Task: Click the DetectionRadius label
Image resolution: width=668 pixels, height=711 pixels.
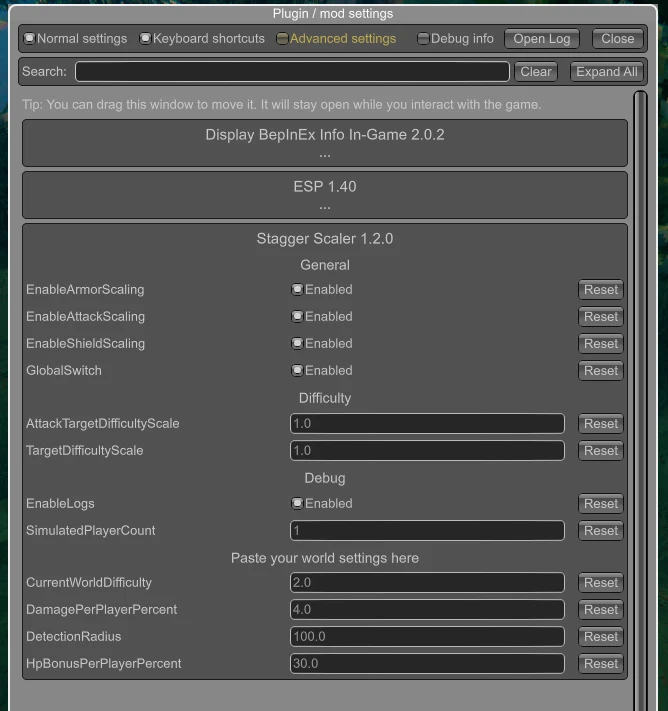Action: pyautogui.click(x=73, y=637)
